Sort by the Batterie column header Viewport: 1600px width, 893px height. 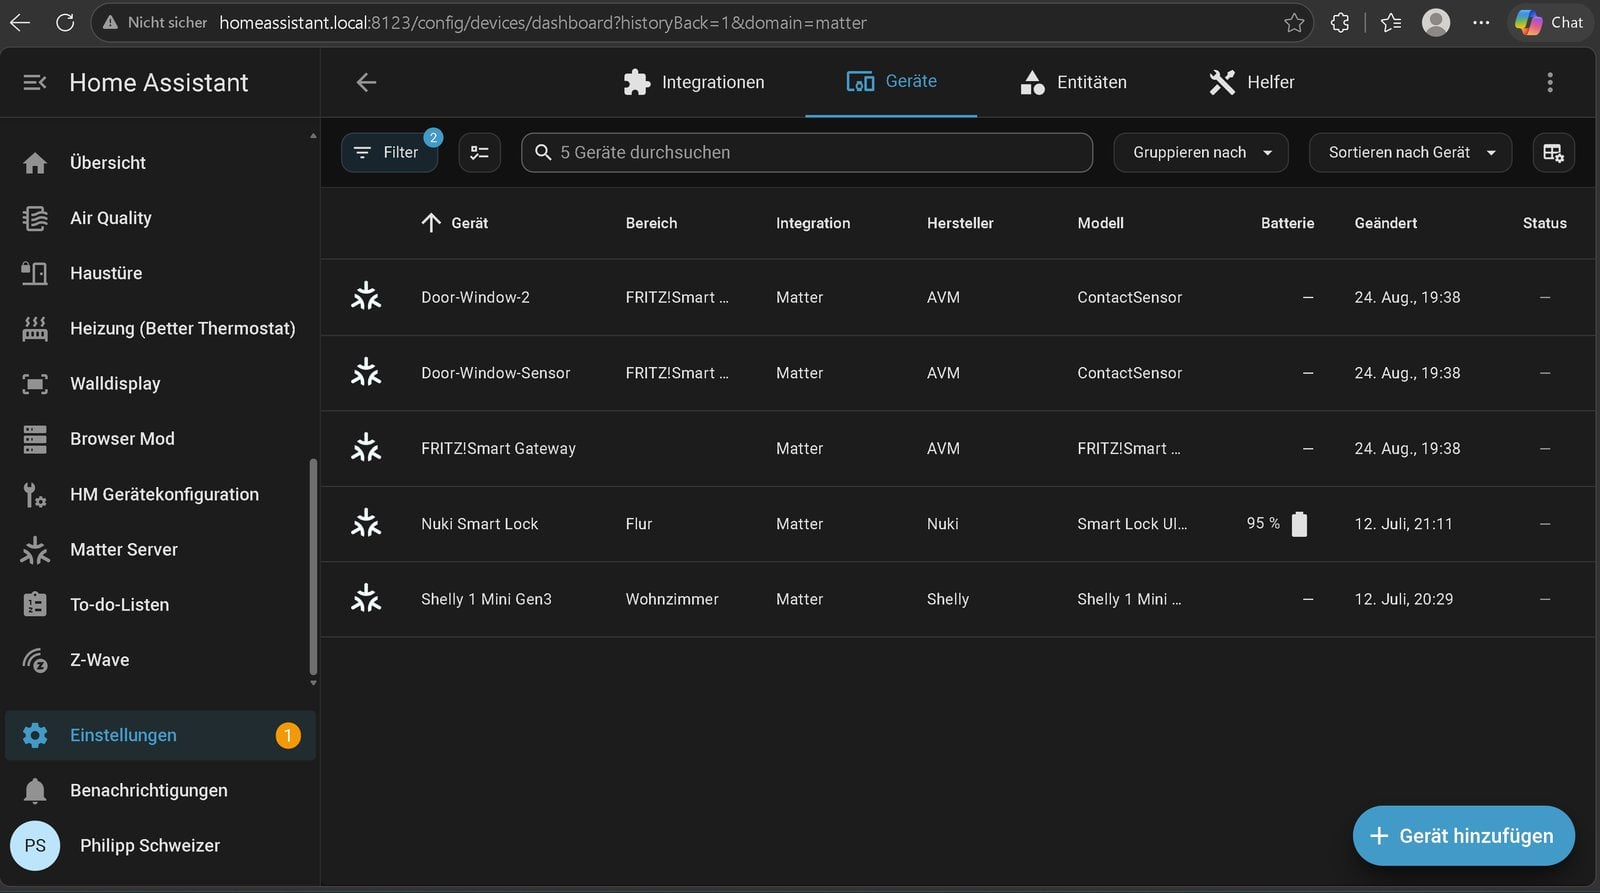point(1287,223)
